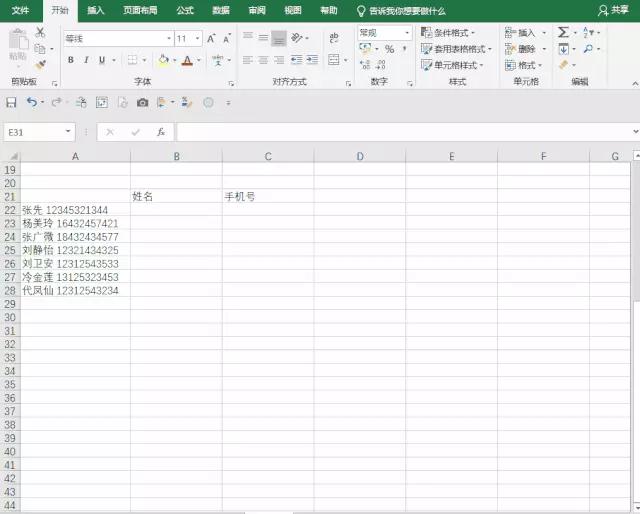The height and width of the screenshot is (514, 640).
Task: Click the Copy icon in clipboard group
Action: [40, 49]
